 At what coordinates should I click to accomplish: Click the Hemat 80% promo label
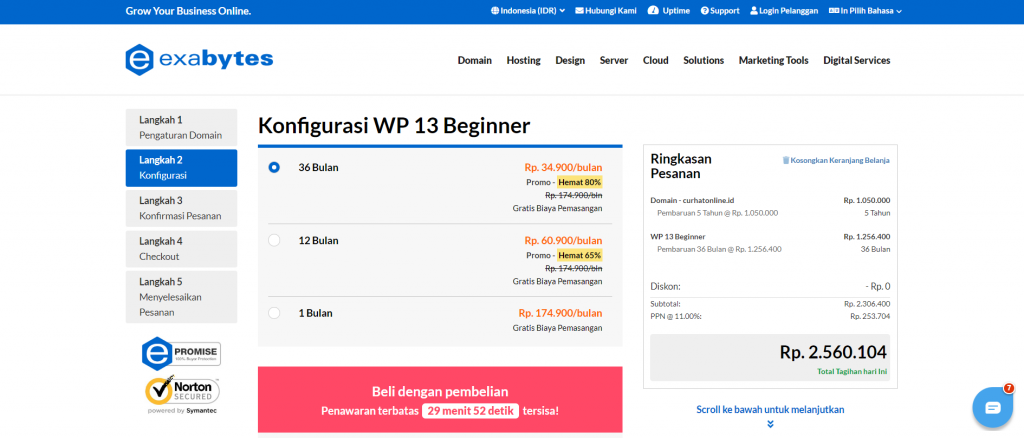click(579, 182)
